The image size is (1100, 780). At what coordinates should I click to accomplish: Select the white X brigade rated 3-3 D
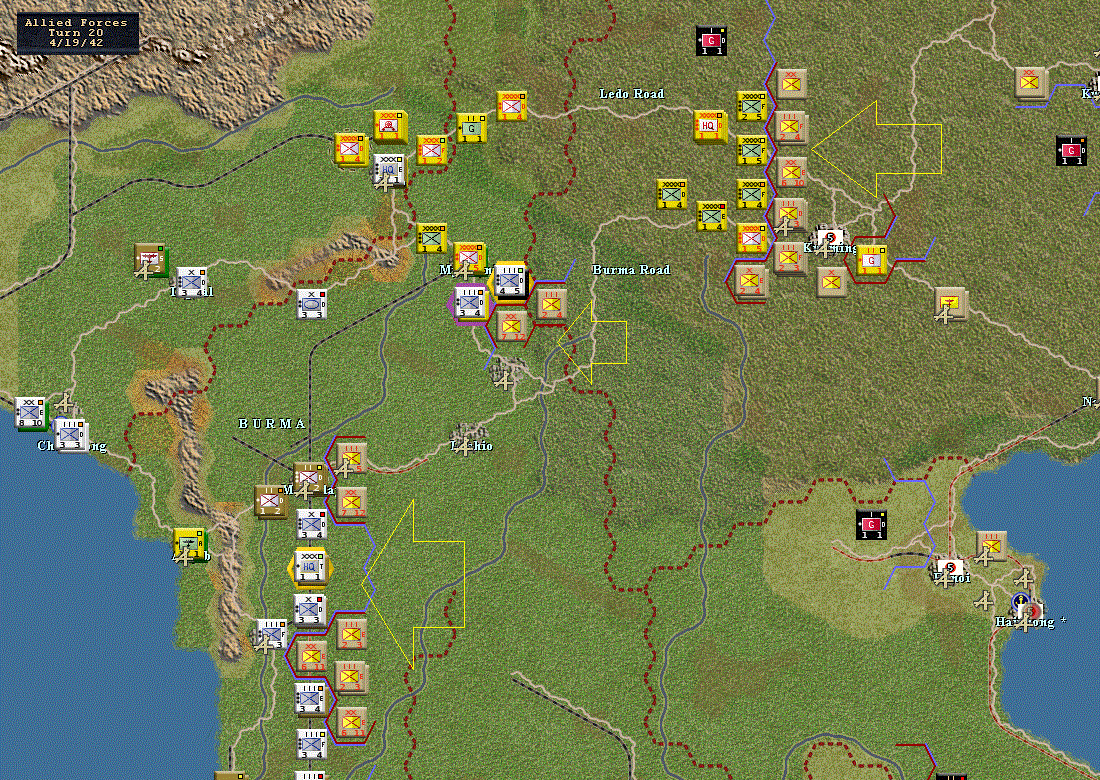tap(309, 610)
